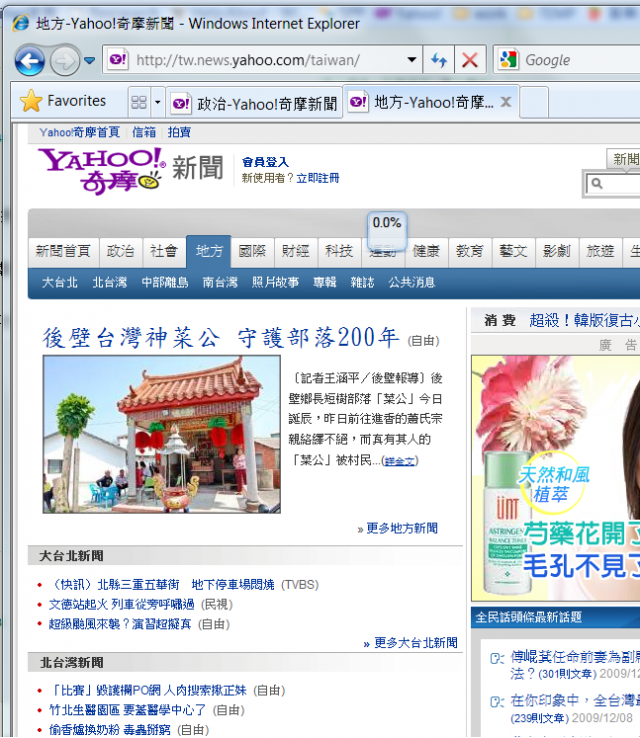Click the browser Back arrow button

[x=30, y=61]
